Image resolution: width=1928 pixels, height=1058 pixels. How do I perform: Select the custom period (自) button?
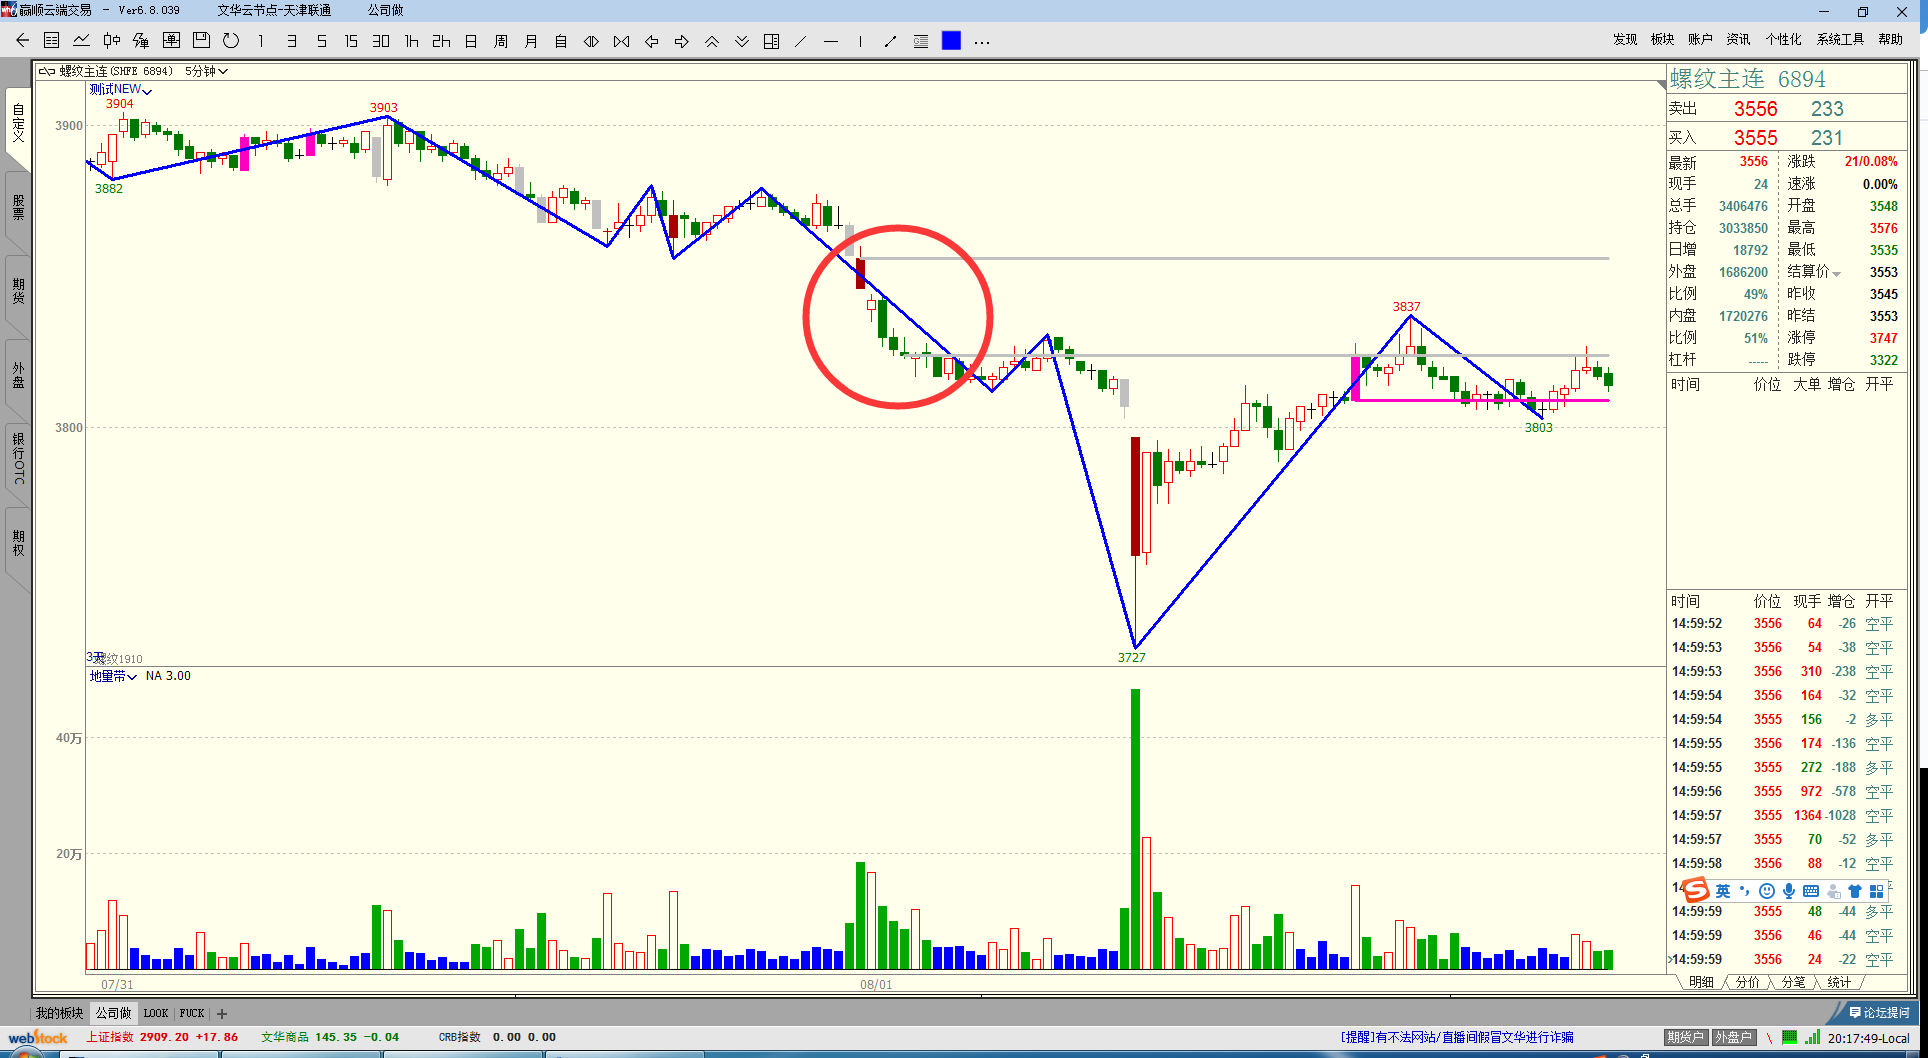point(561,41)
